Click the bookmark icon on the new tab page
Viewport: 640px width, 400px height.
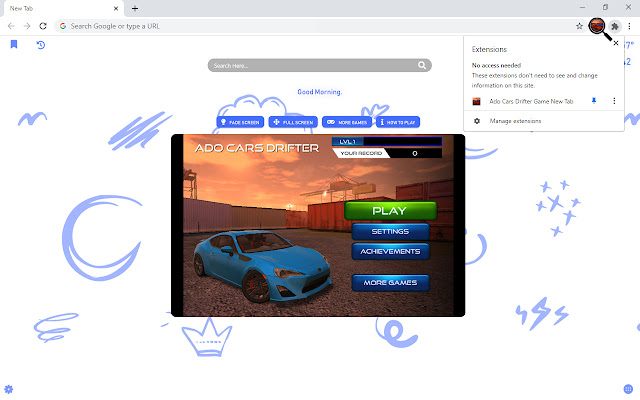coord(14,44)
